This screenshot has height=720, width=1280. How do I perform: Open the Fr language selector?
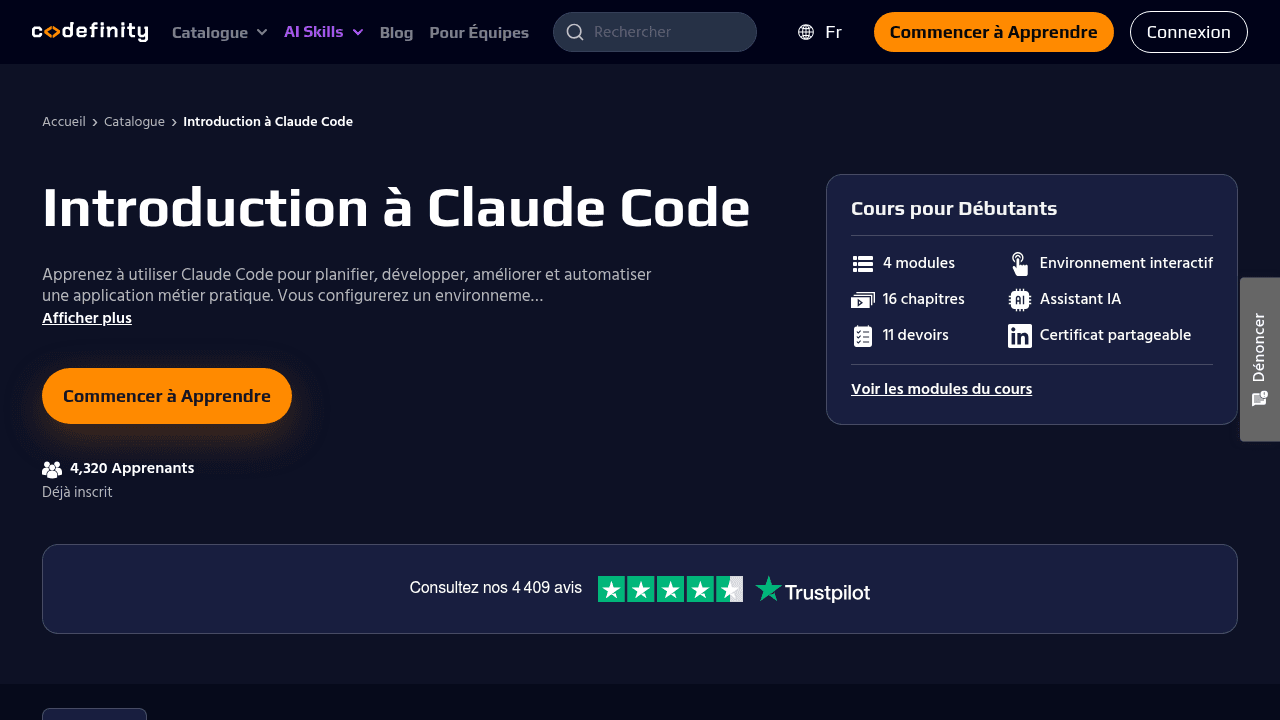pos(820,32)
